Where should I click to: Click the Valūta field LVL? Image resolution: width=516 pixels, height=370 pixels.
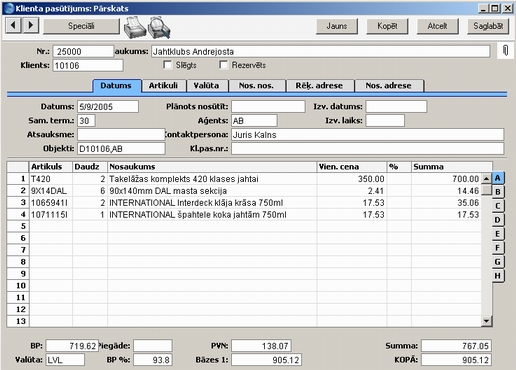pos(65,360)
